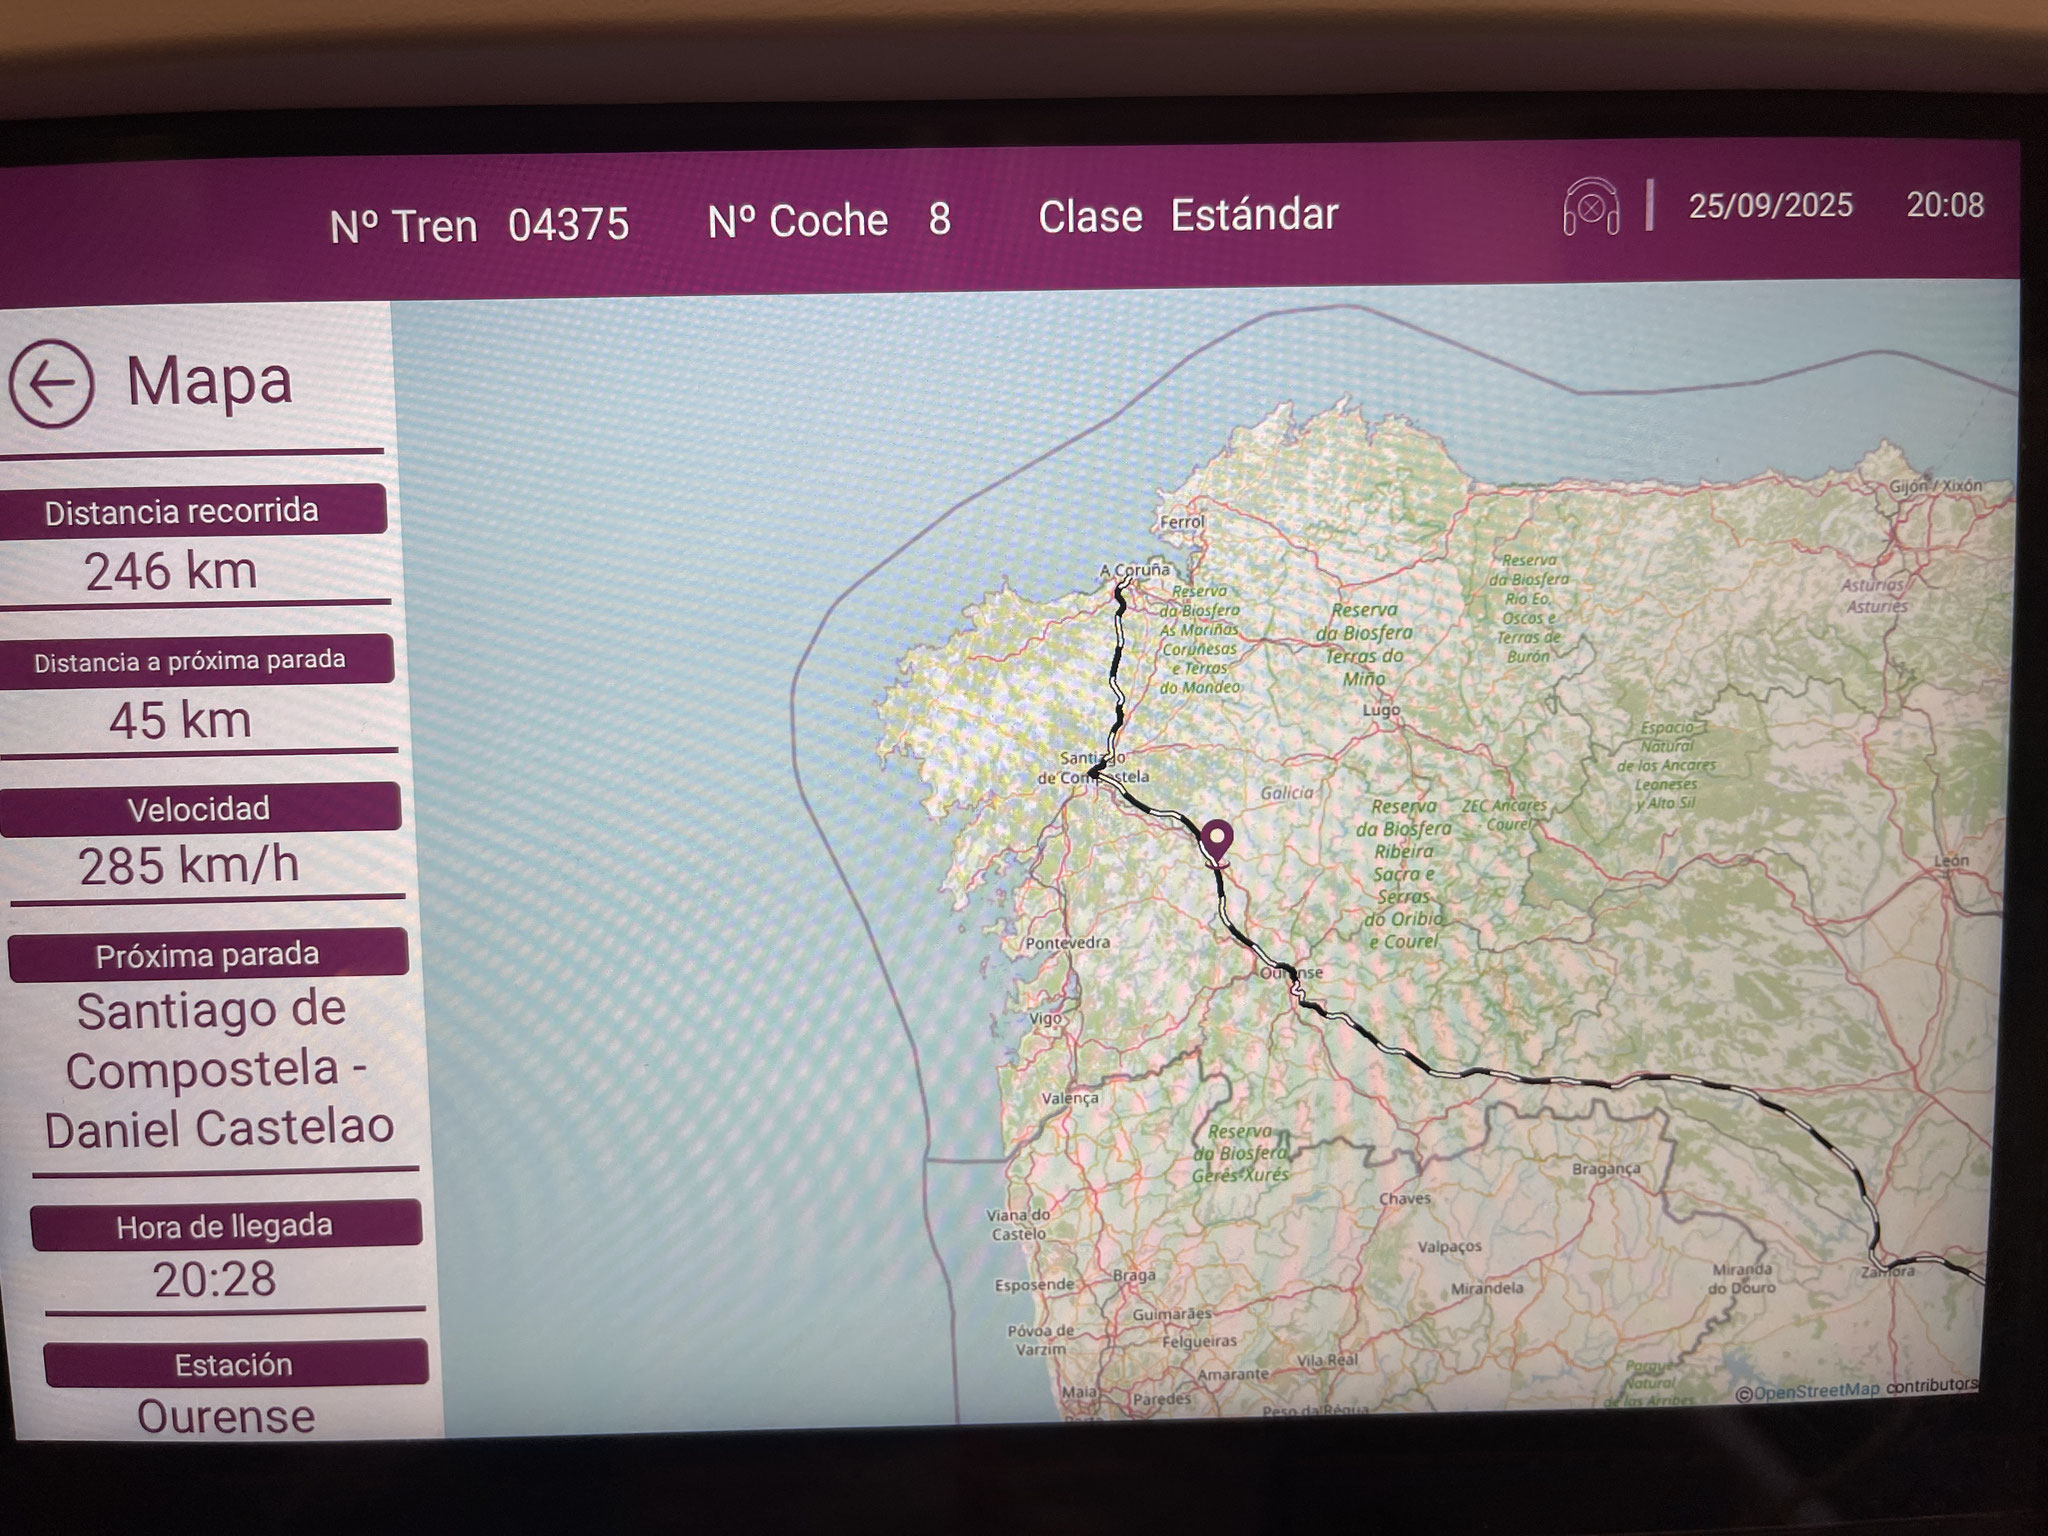Select the Distancia a próxima parada label
The width and height of the screenshot is (2048, 1536).
click(x=190, y=661)
